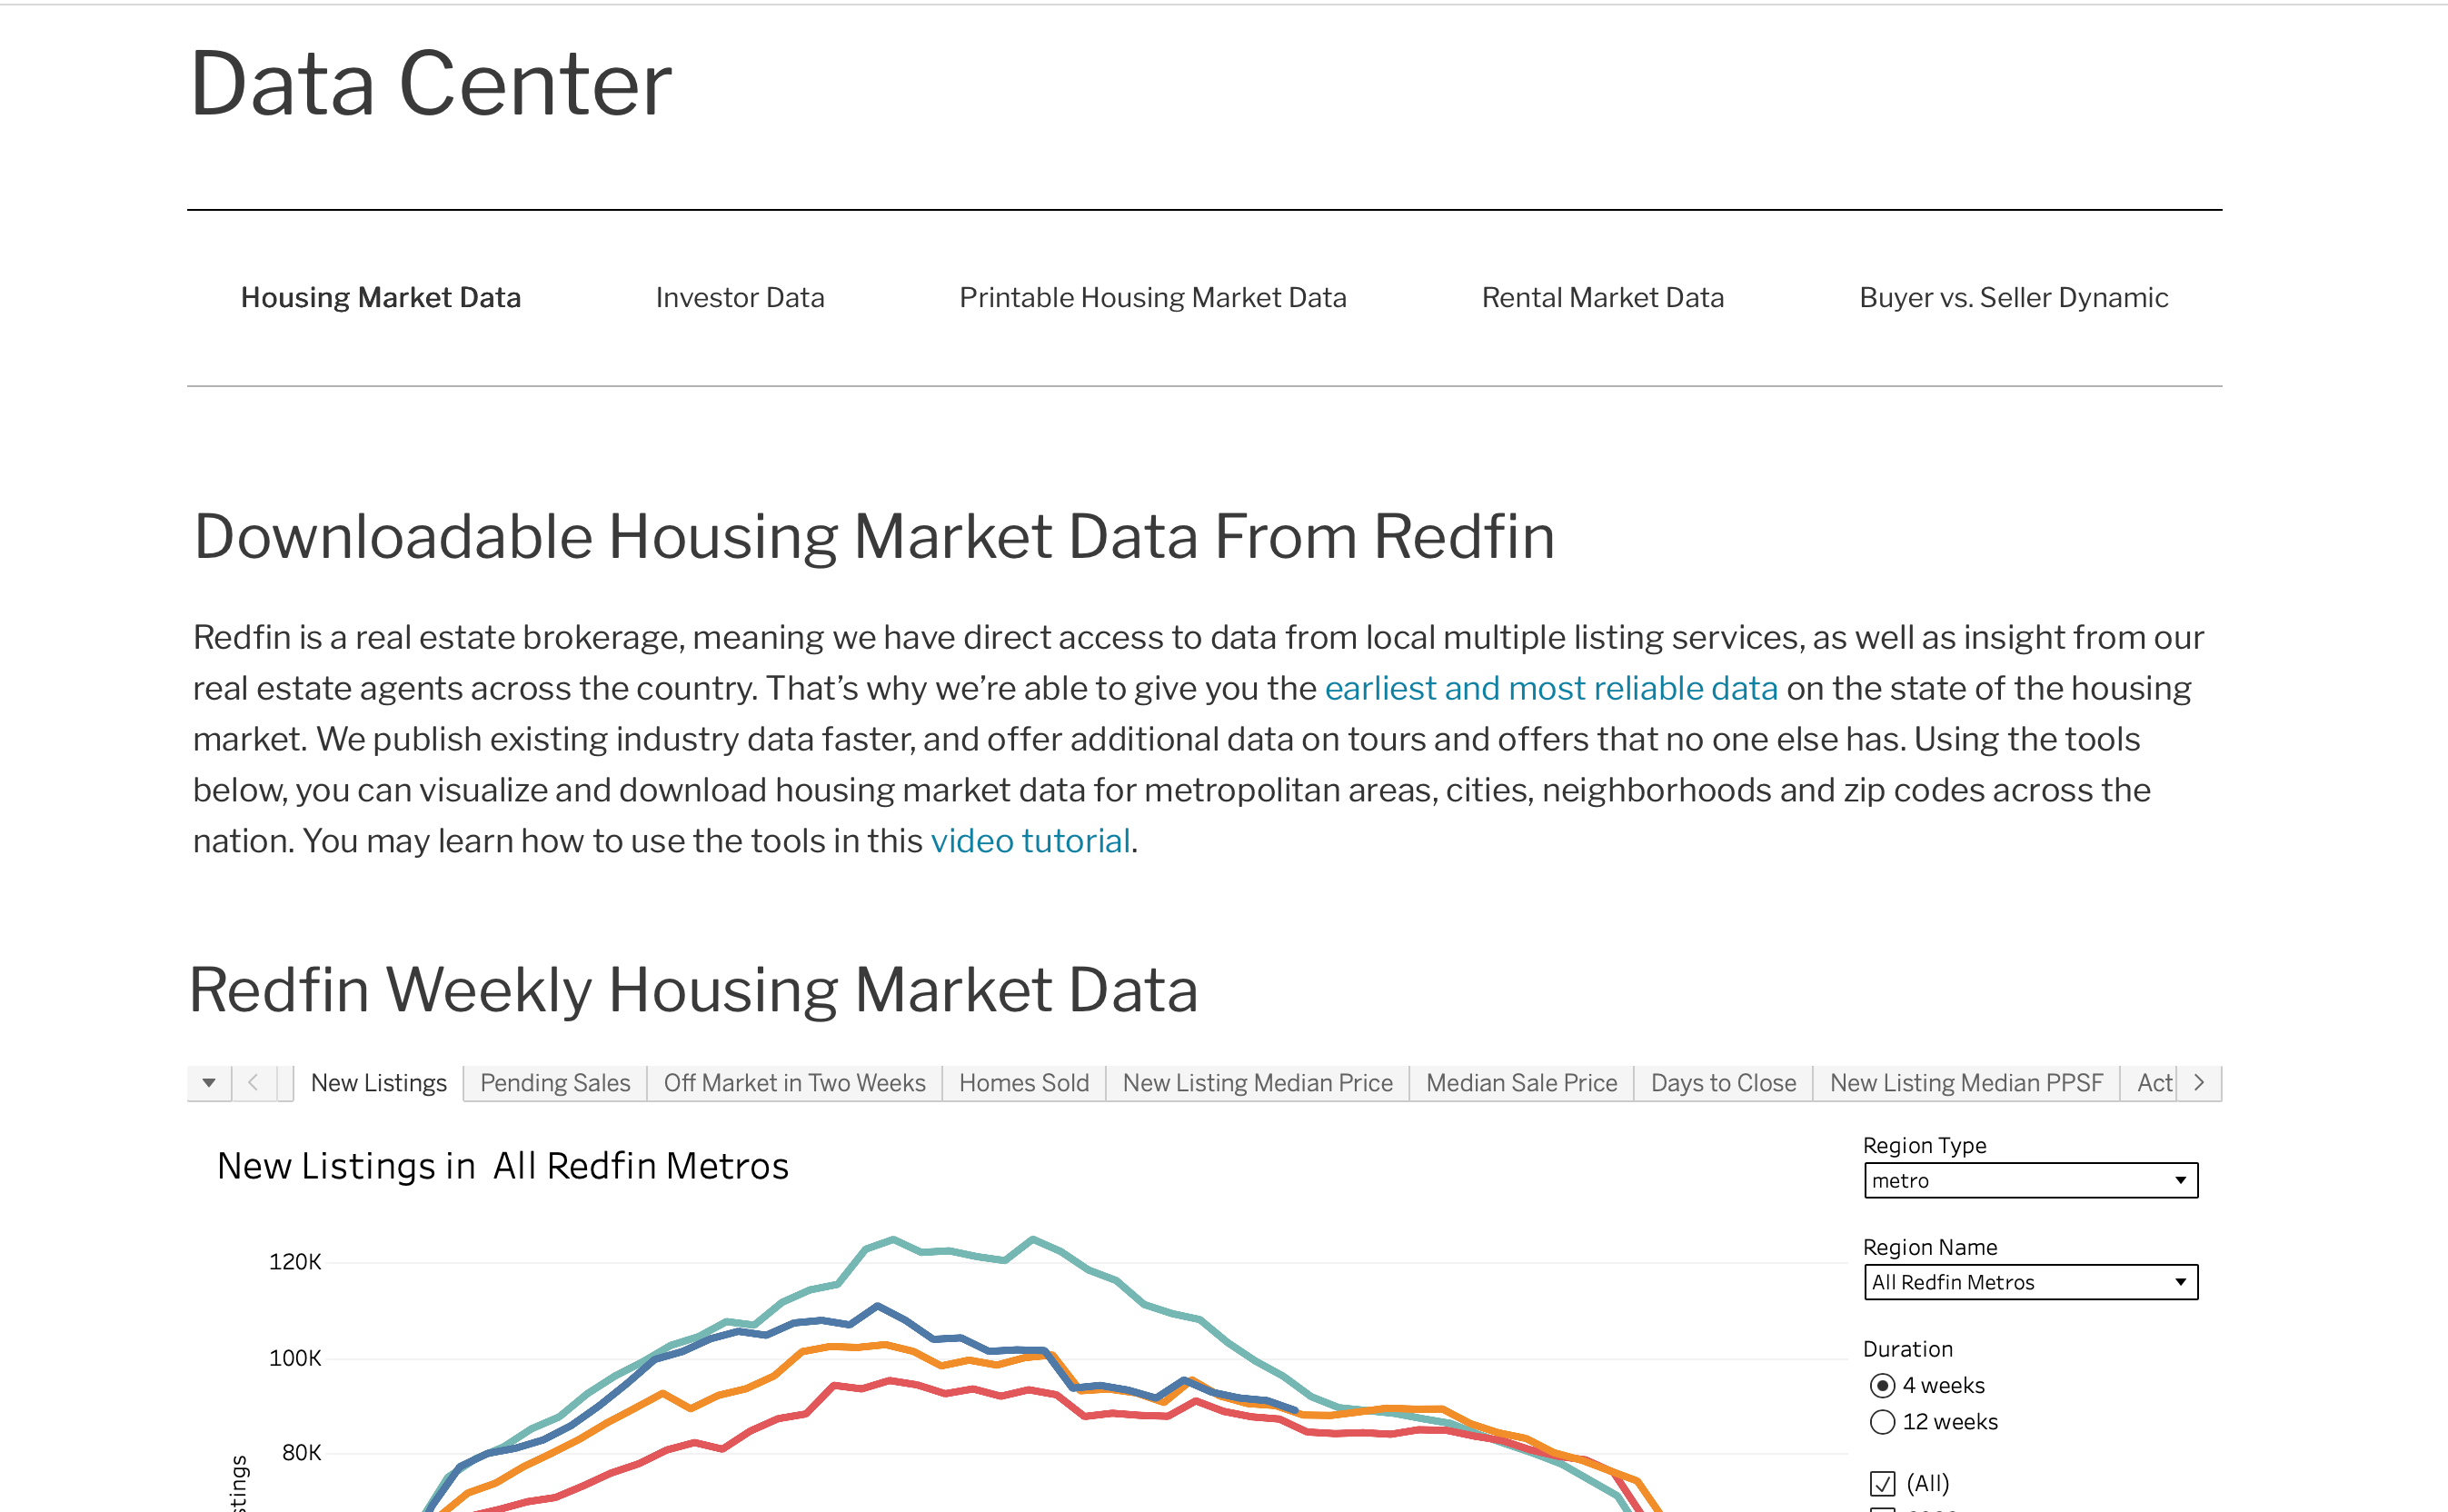
Task: Open the tab list dropdown arrow
Action: [x=209, y=1083]
